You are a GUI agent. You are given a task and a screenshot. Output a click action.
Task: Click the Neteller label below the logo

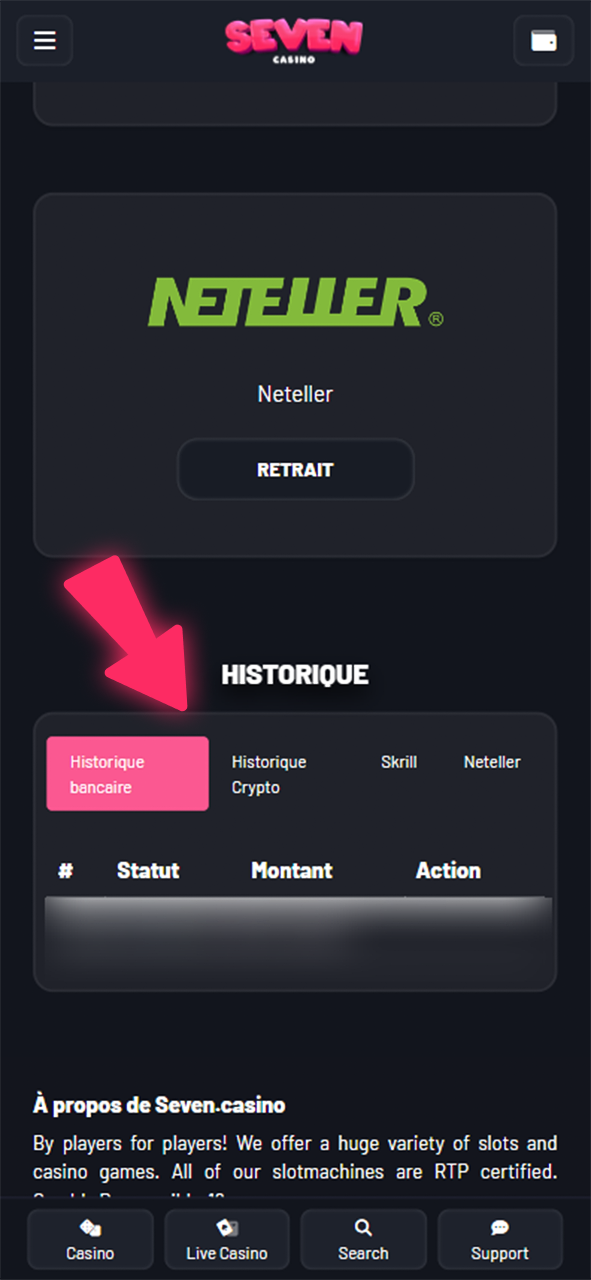click(x=295, y=394)
